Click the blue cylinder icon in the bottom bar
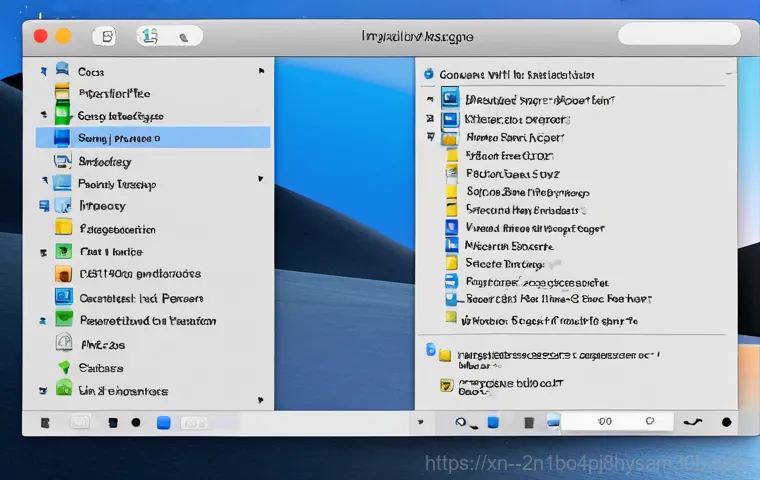 pos(493,422)
